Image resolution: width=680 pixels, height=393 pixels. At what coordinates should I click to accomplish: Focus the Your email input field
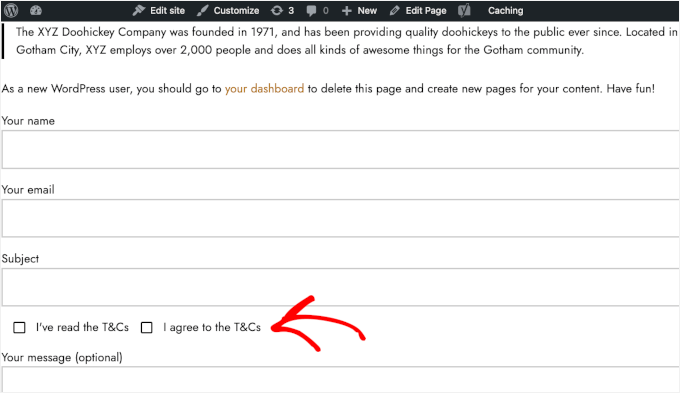click(340, 218)
